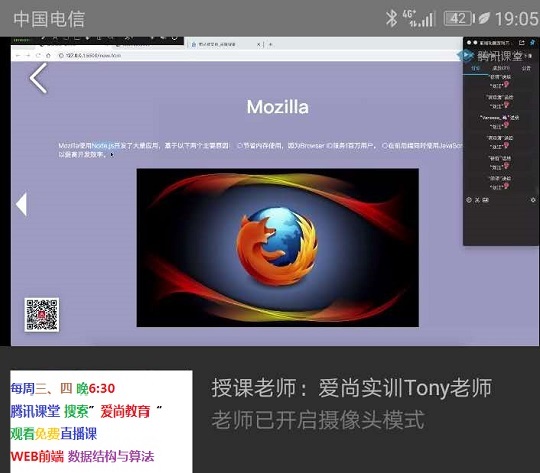Switch to the middle members tab
Screen dimensions: 540x473
click(501, 68)
